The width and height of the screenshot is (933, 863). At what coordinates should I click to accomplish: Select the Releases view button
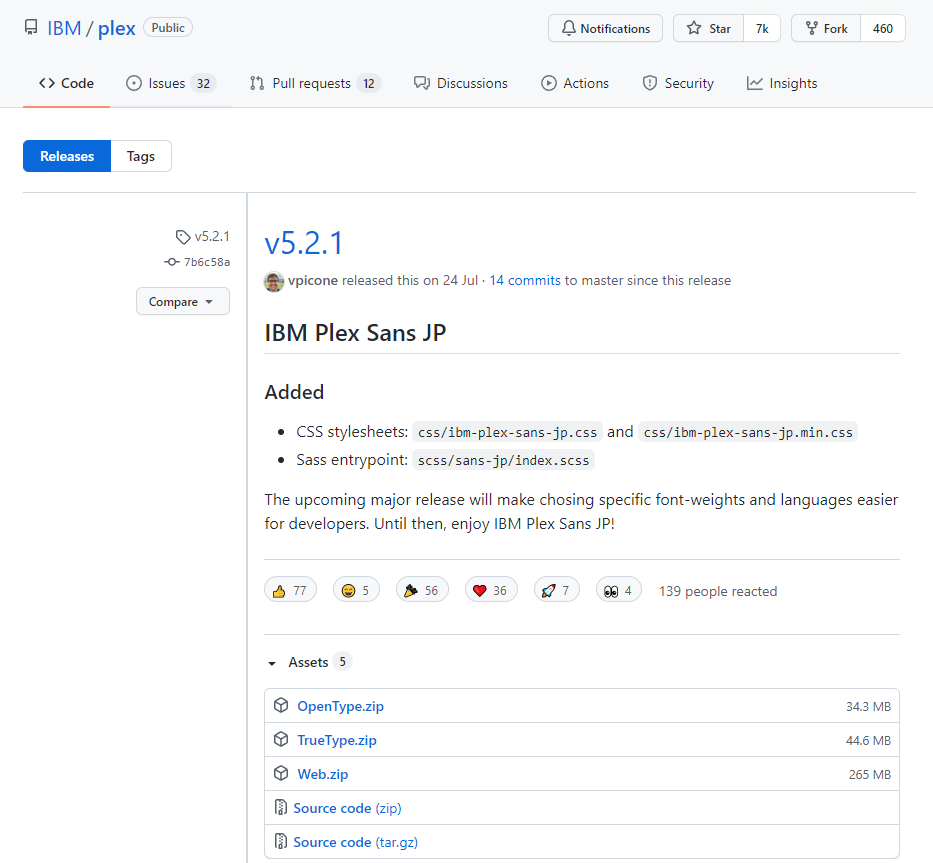67,156
